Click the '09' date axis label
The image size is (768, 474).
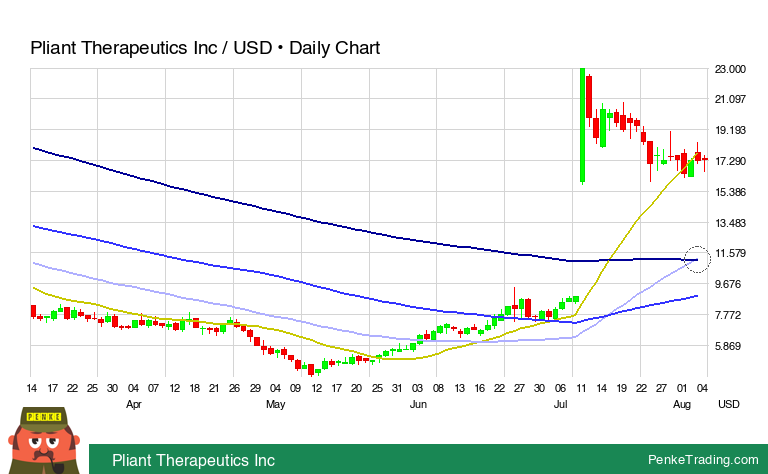295,388
